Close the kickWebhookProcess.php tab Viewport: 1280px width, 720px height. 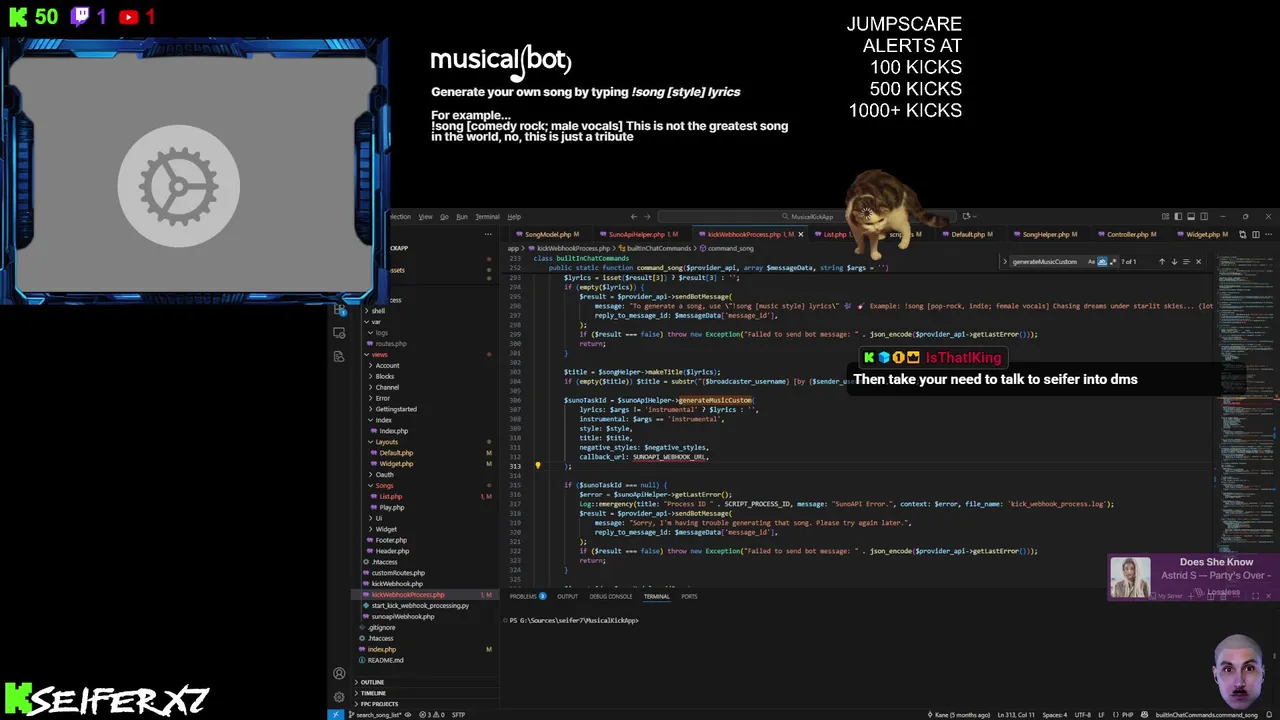click(x=800, y=234)
